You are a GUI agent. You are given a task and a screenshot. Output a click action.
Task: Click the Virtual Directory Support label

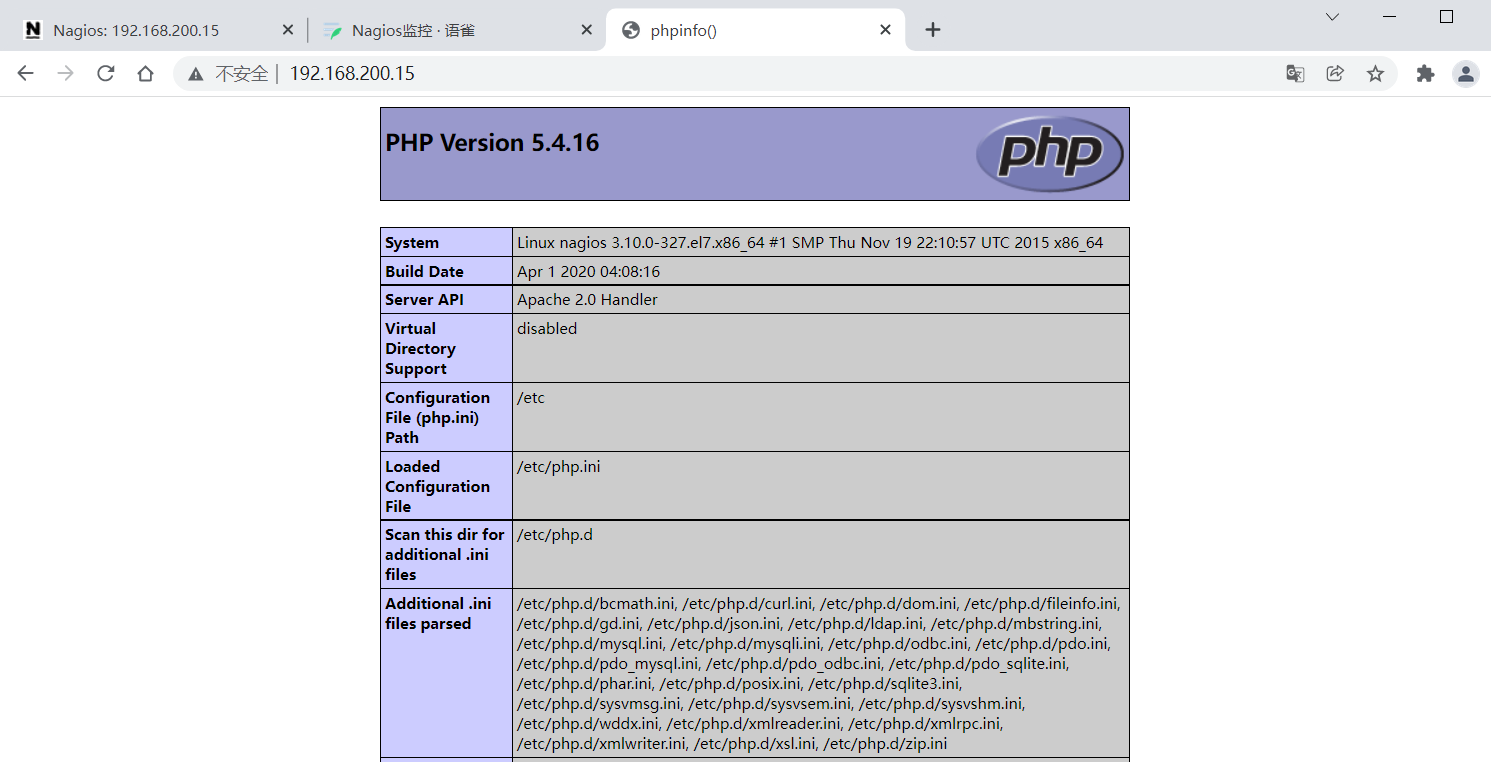point(420,349)
